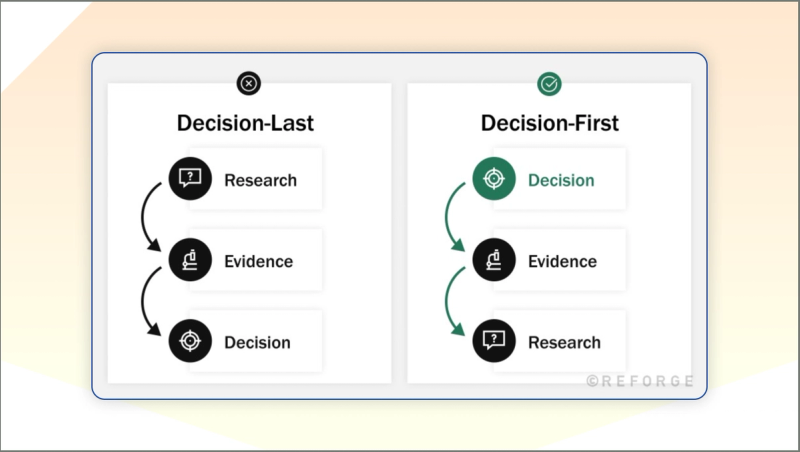Image resolution: width=800 pixels, height=452 pixels.
Task: Click the black arrow from Research to Evidence
Action: click(x=150, y=217)
